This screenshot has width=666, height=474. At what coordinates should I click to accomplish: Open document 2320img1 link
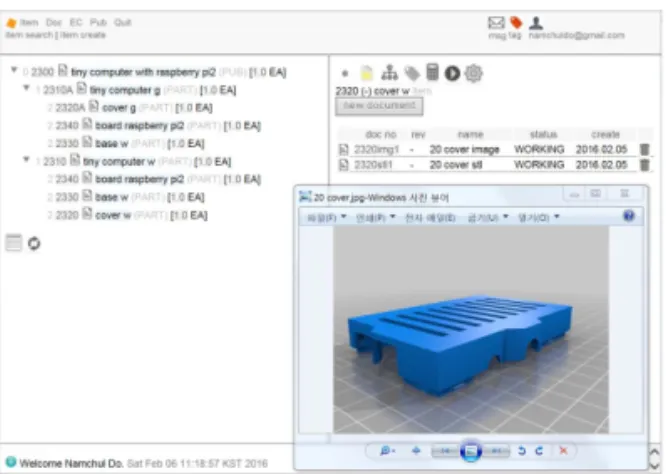pos(376,150)
